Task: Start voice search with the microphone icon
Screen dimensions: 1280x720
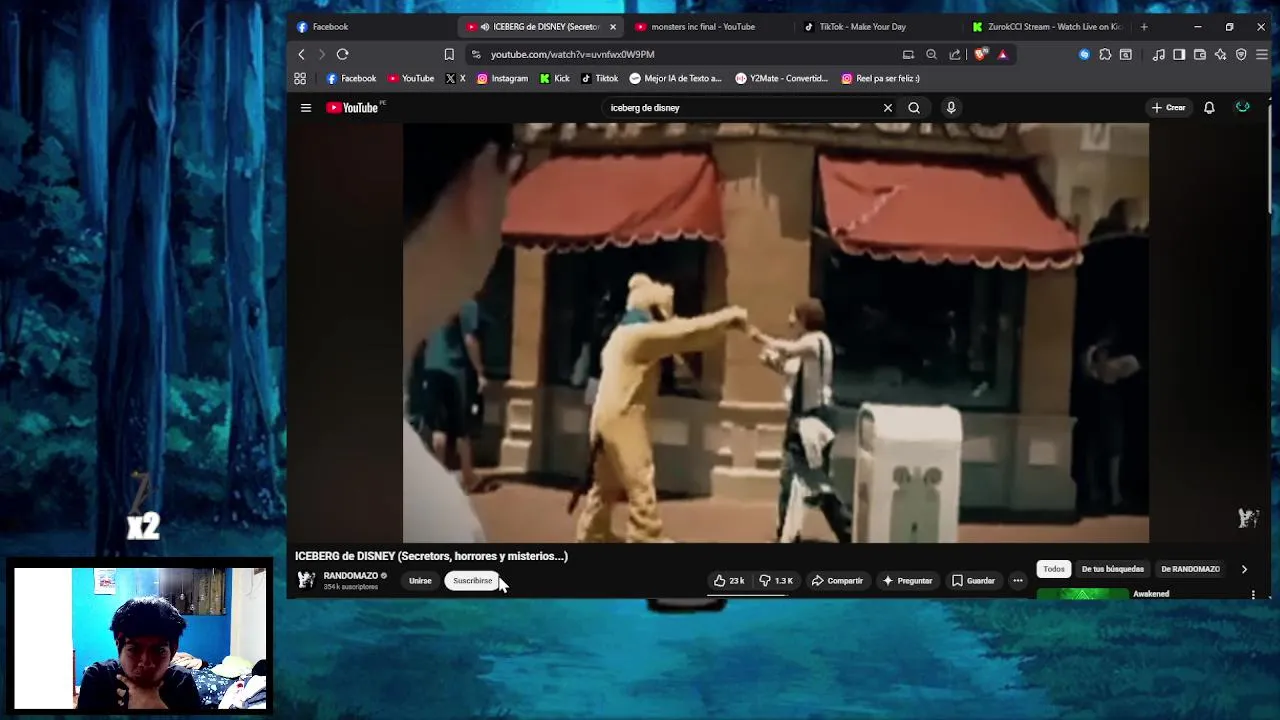Action: pyautogui.click(x=951, y=108)
